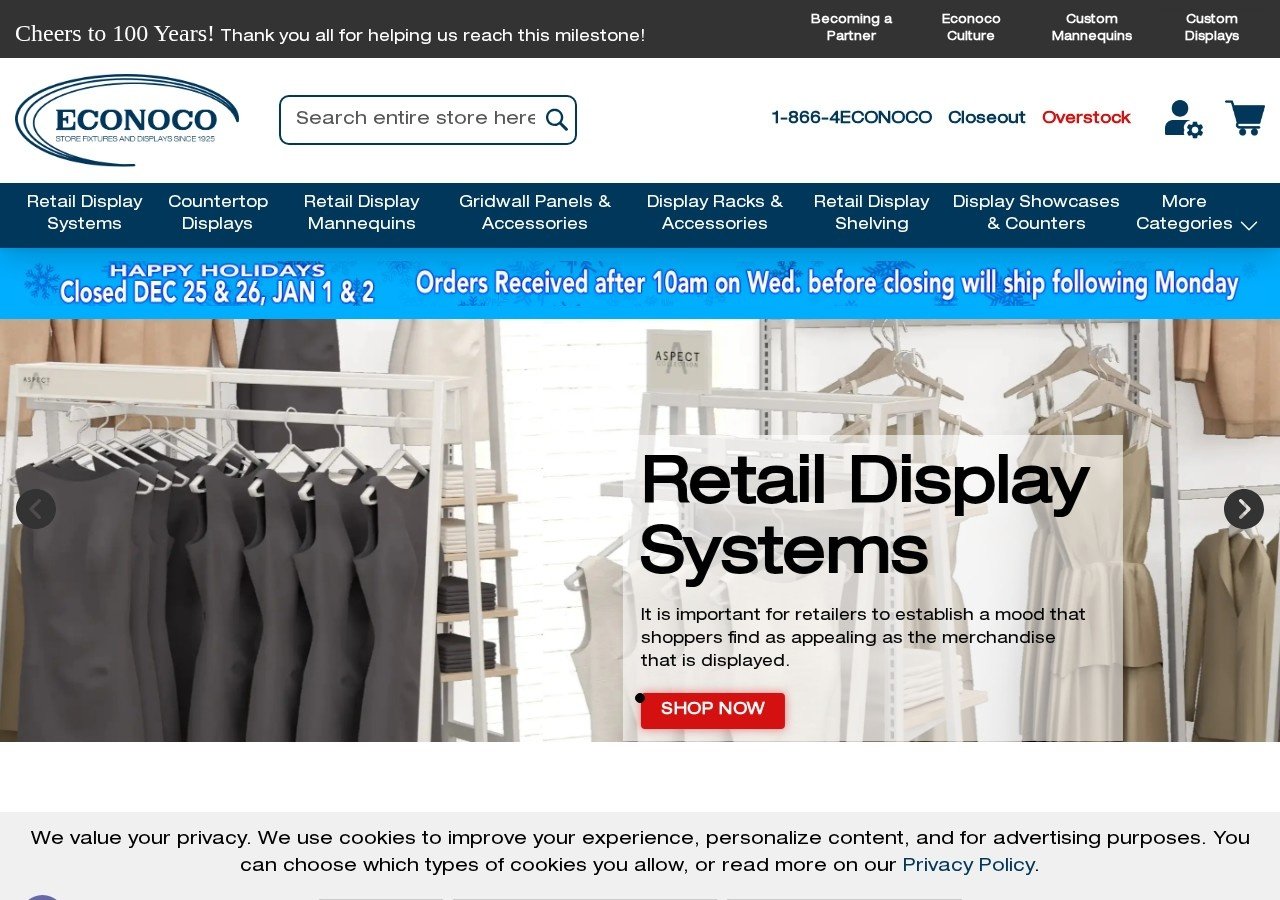This screenshot has height=900, width=1280.
Task: Open Becoming a Partner
Action: [850, 27]
